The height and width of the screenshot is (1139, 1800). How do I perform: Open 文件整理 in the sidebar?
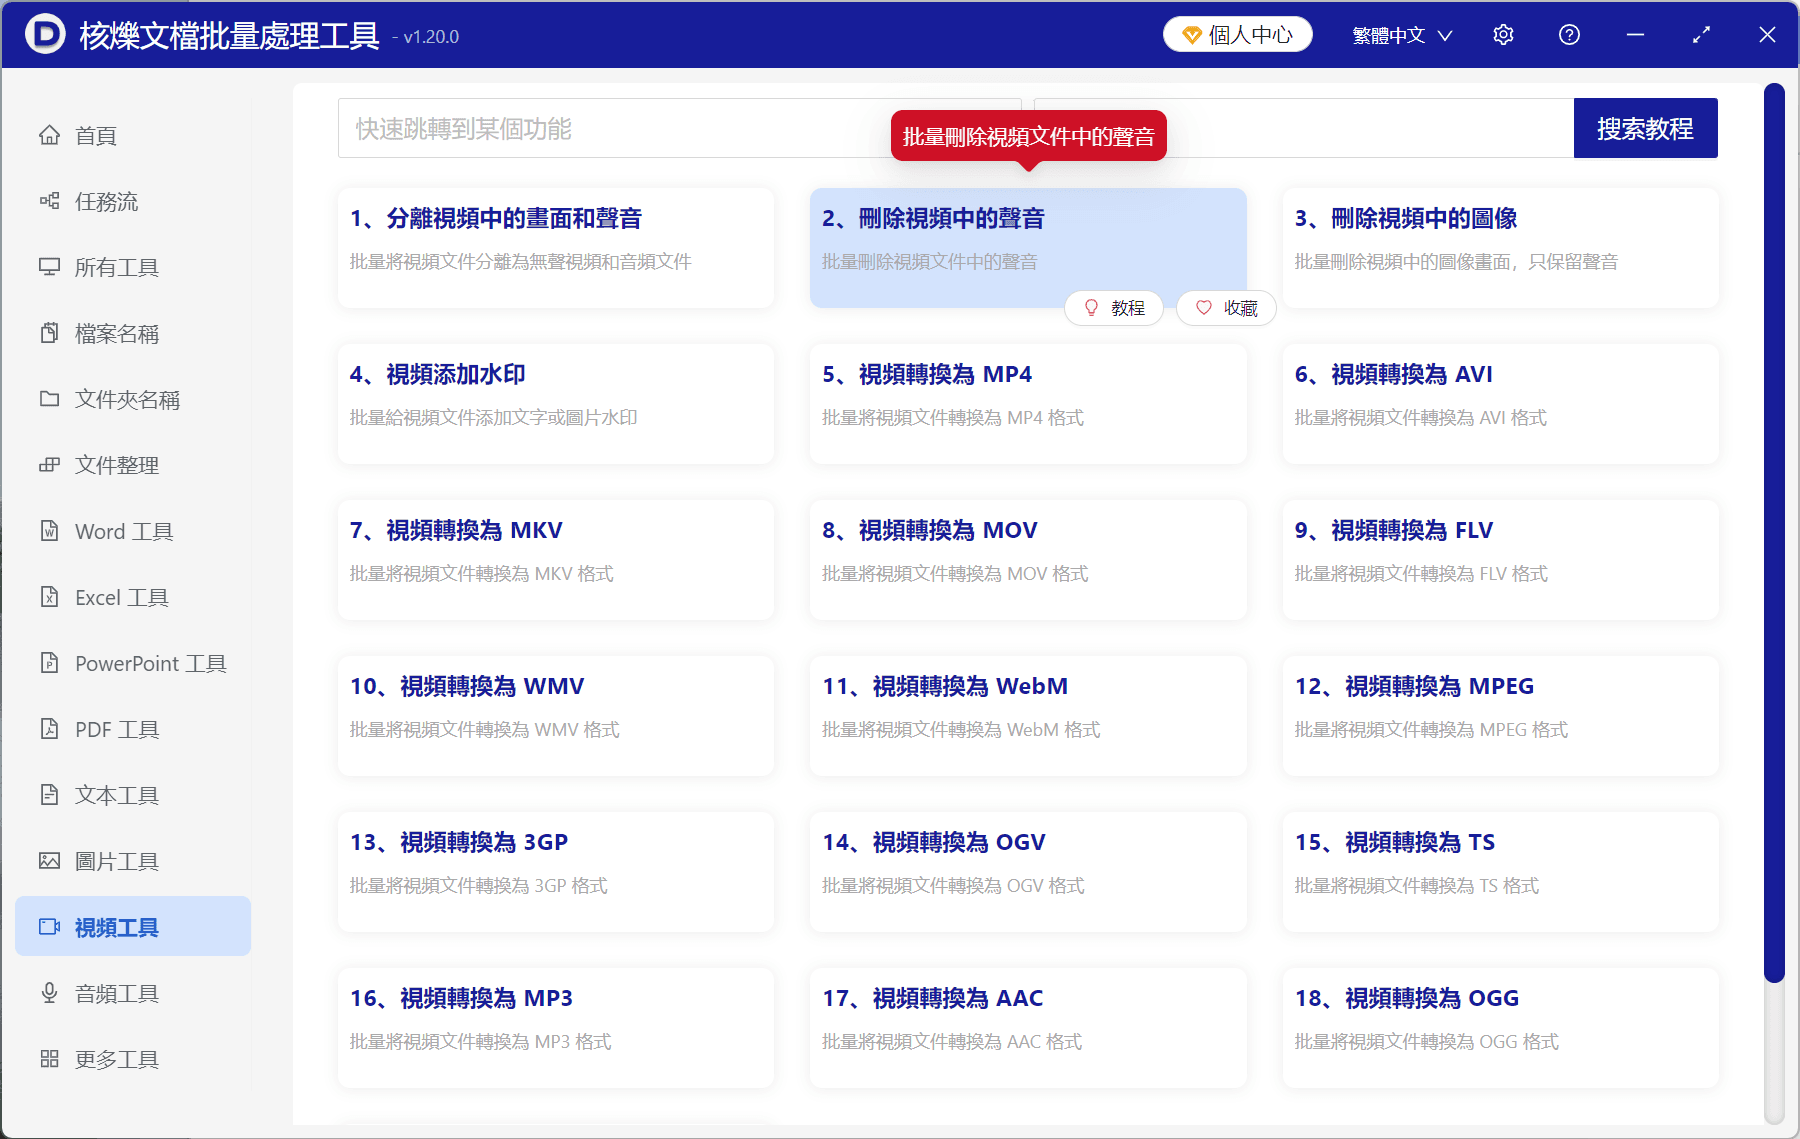click(133, 465)
